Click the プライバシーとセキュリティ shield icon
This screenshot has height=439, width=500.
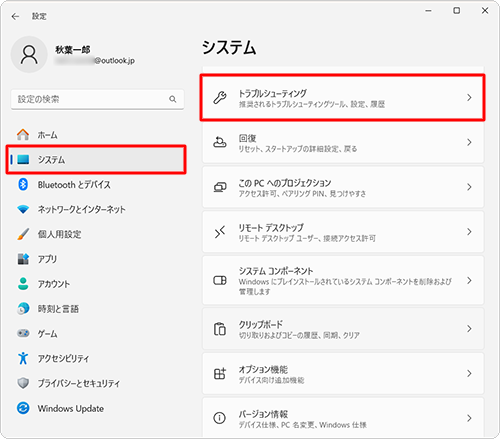23,383
